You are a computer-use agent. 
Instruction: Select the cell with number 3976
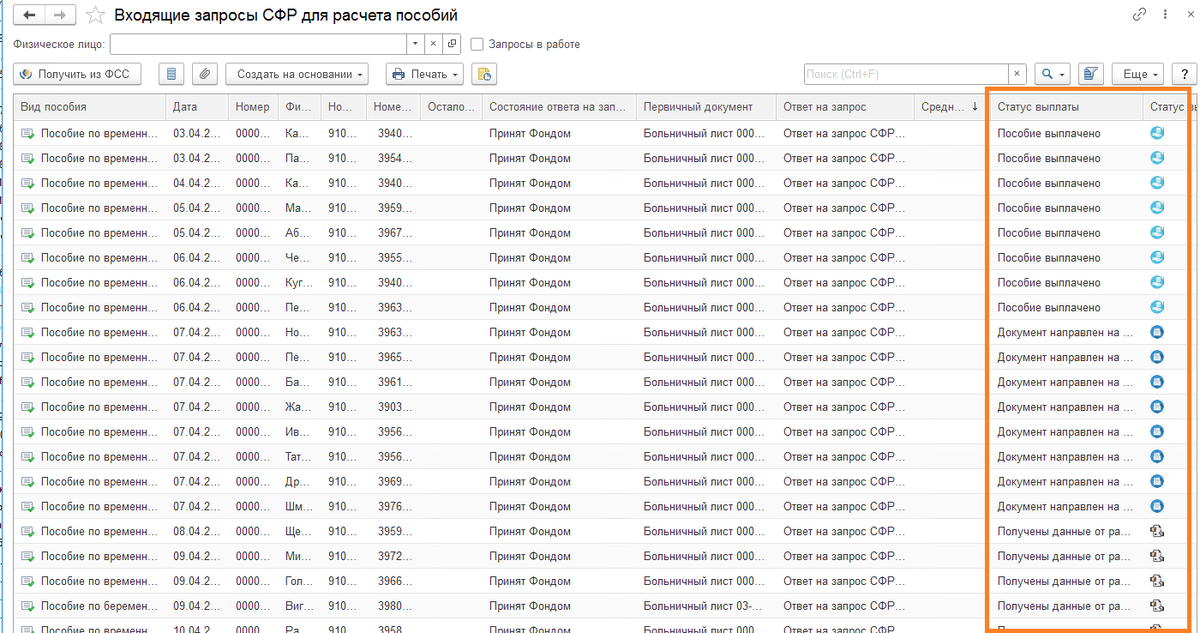click(x=392, y=507)
